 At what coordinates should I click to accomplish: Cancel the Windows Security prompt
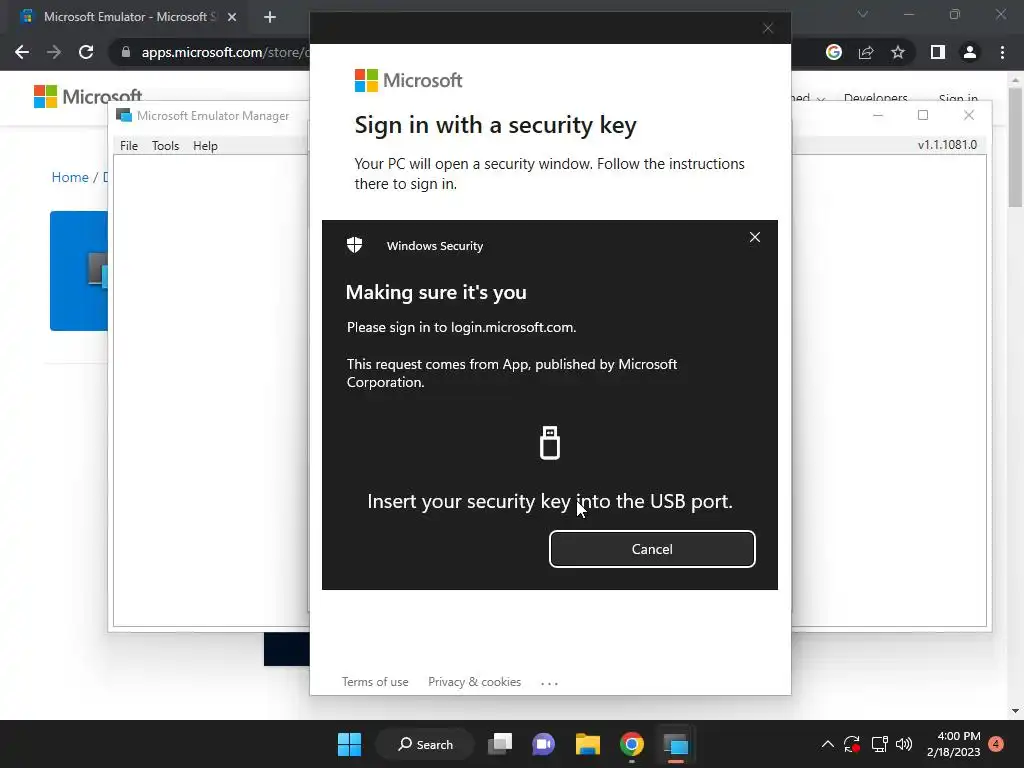pos(652,549)
